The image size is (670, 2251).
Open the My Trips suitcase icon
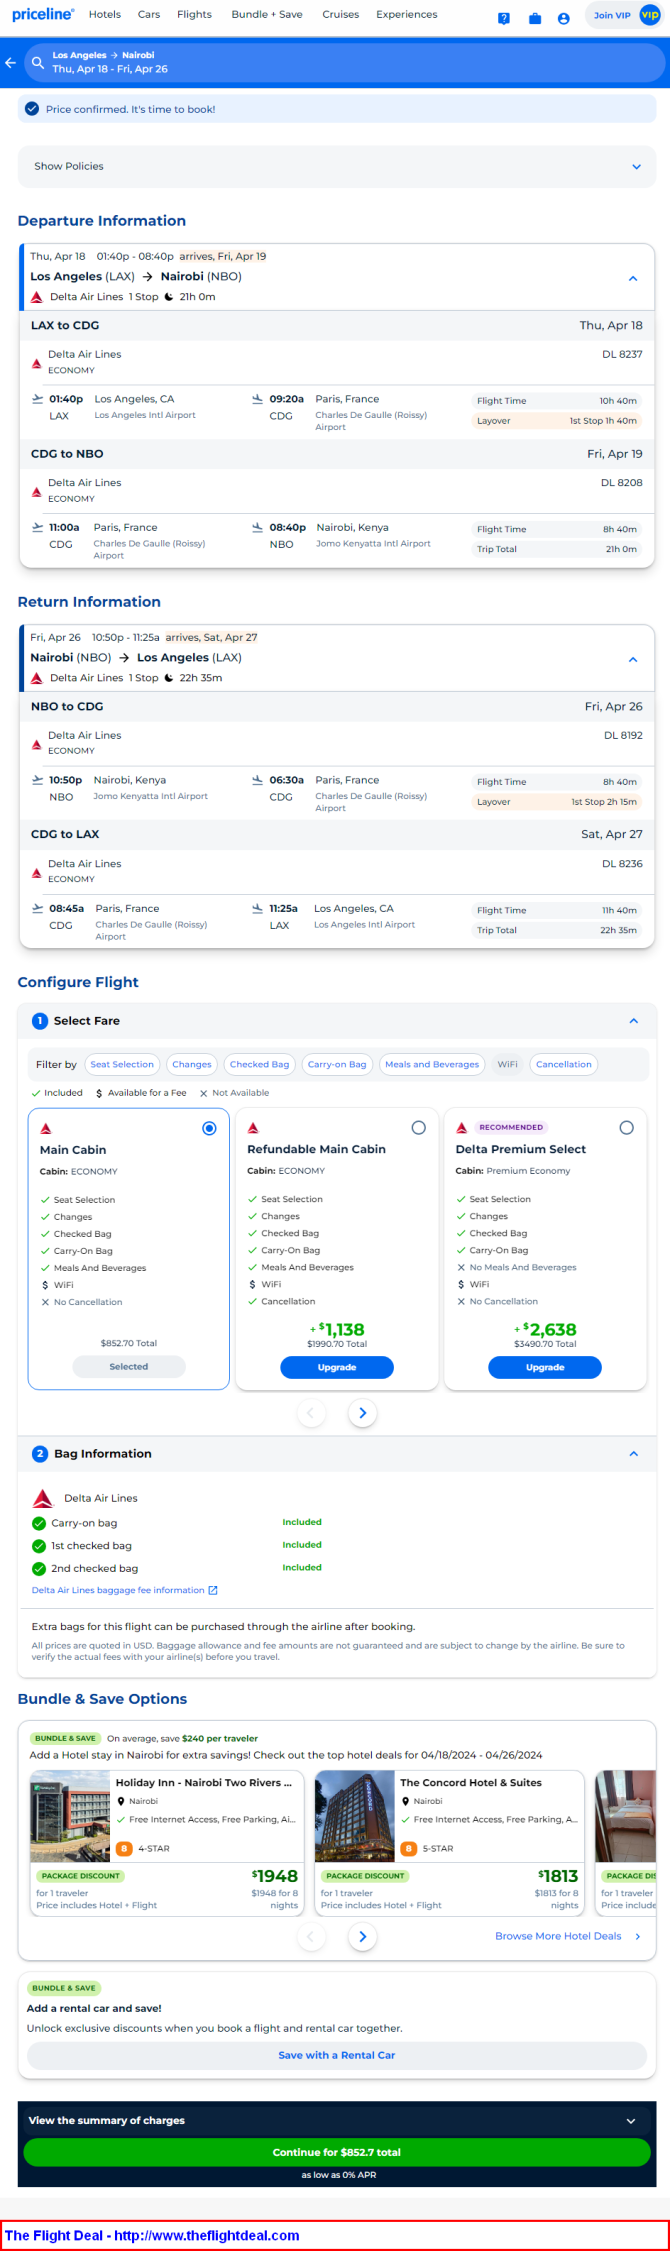535,18
